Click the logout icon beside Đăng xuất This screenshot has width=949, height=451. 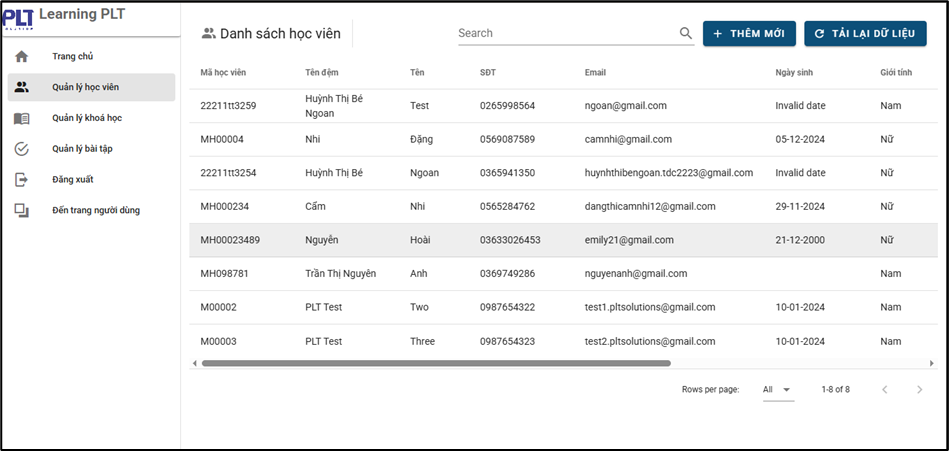[x=21, y=180]
